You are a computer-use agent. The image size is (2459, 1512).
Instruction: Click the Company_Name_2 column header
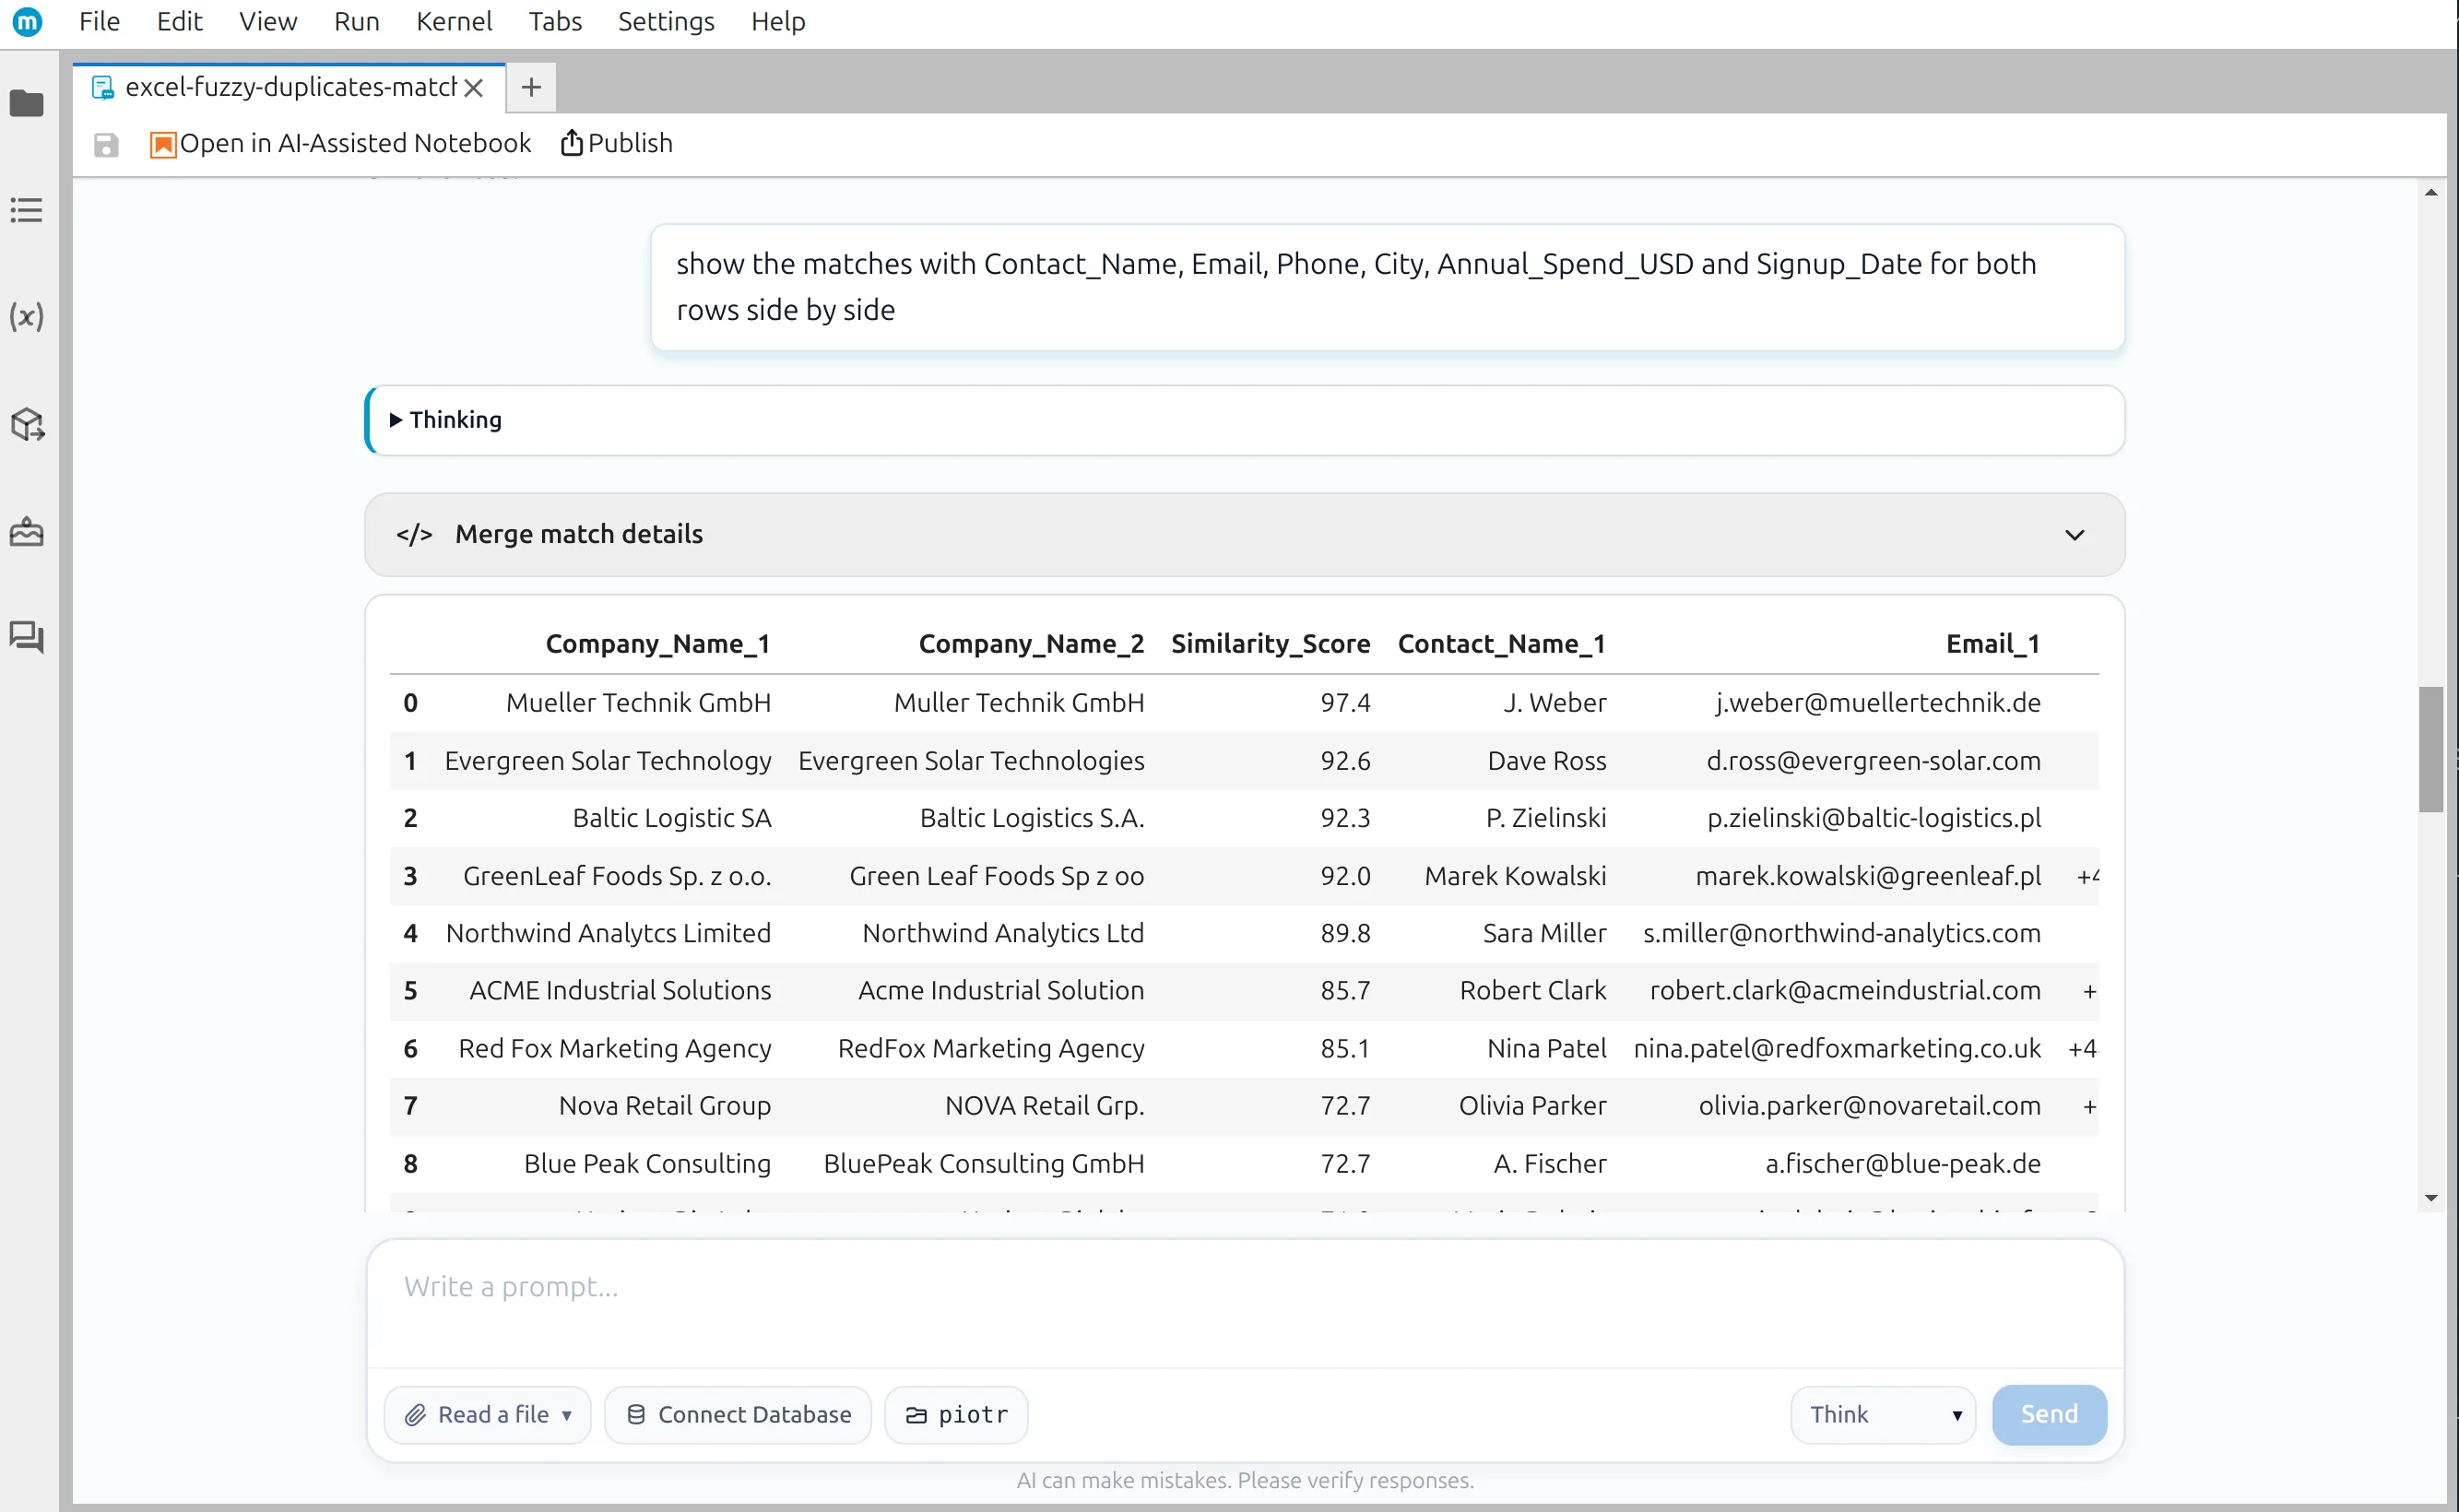click(1031, 644)
